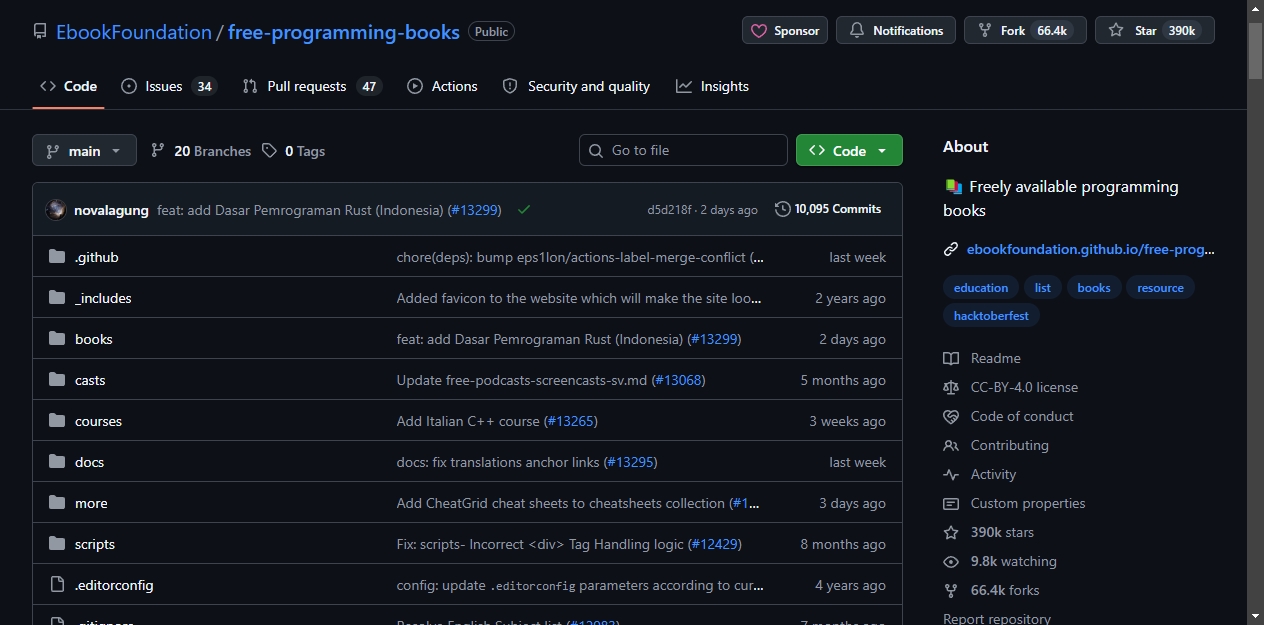1264x625 pixels.
Task: Click the fork icon on the Fork button
Action: (985, 31)
